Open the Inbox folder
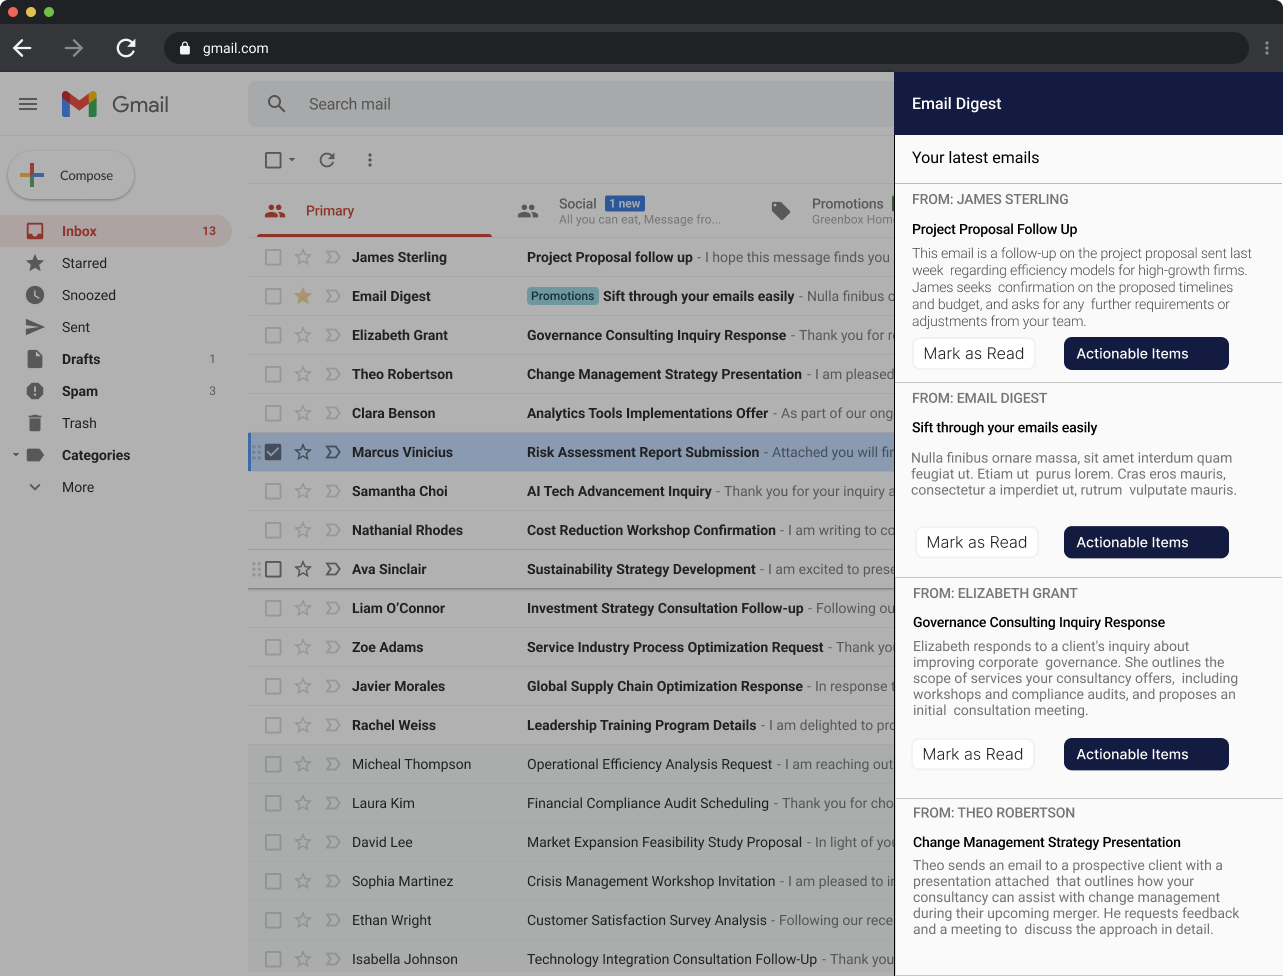This screenshot has width=1283, height=976. 116,231
